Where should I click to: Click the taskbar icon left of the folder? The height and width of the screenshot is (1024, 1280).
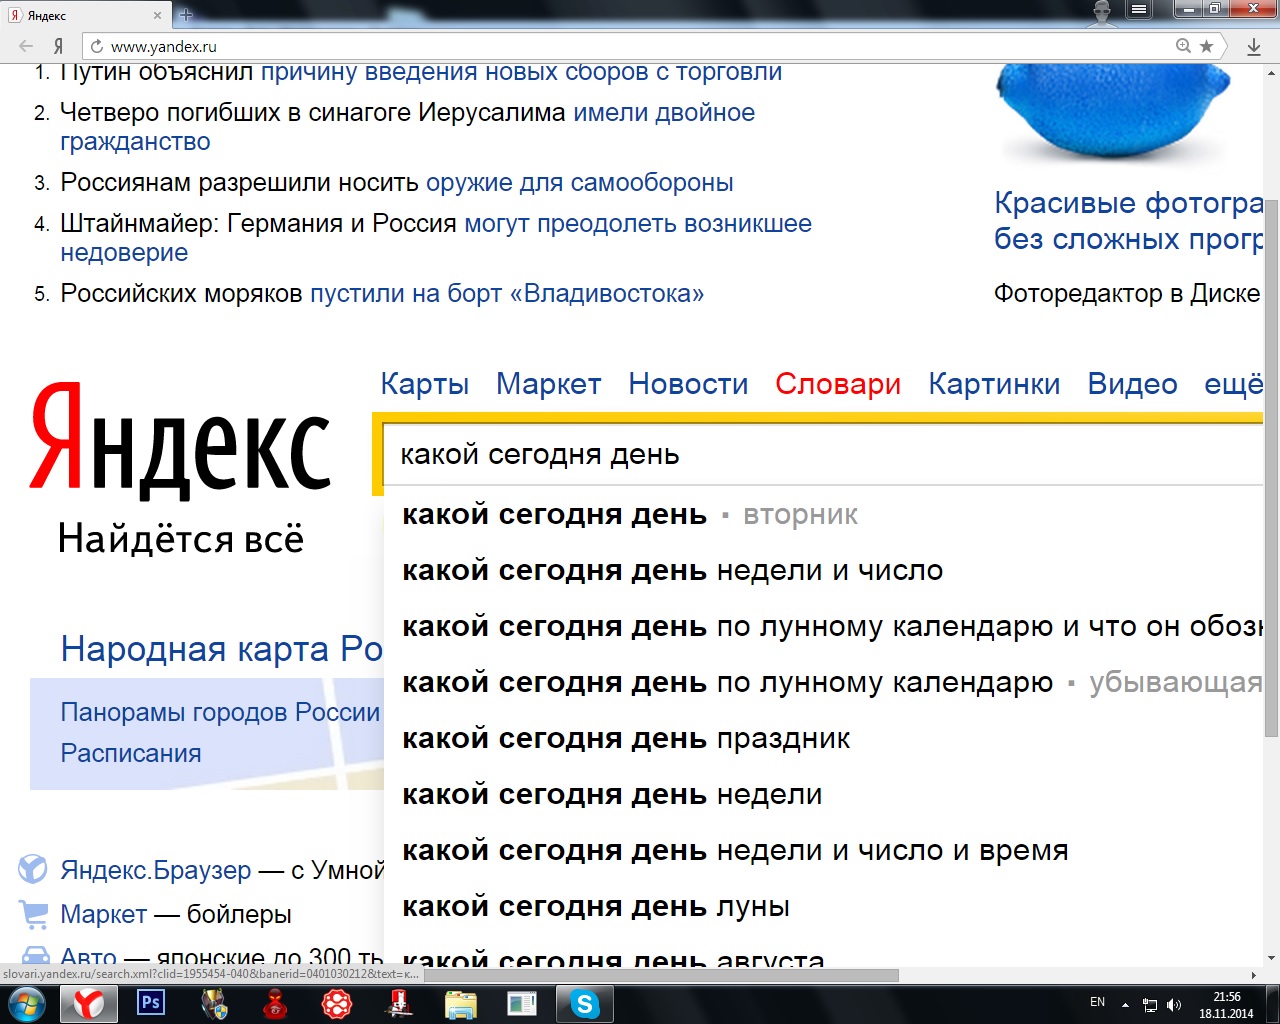click(x=399, y=1004)
